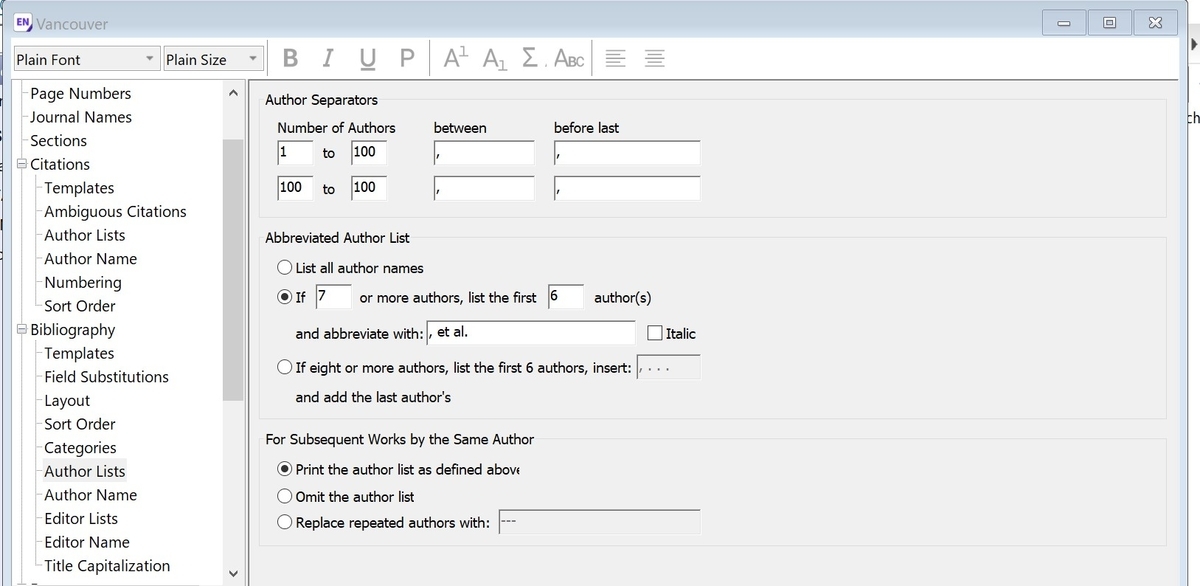Open the Plain Size dropdown
Viewport: 1200px width, 586px height.
click(x=212, y=59)
